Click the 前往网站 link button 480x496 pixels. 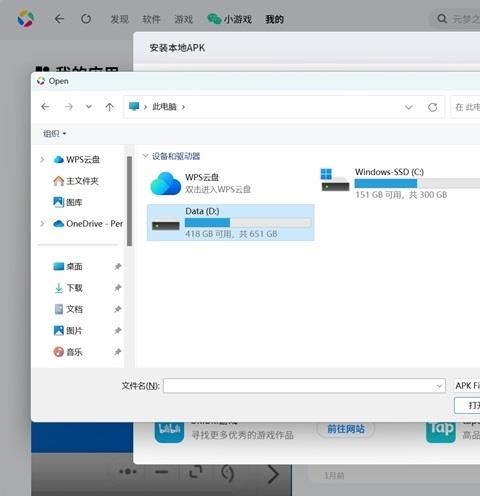click(x=346, y=429)
